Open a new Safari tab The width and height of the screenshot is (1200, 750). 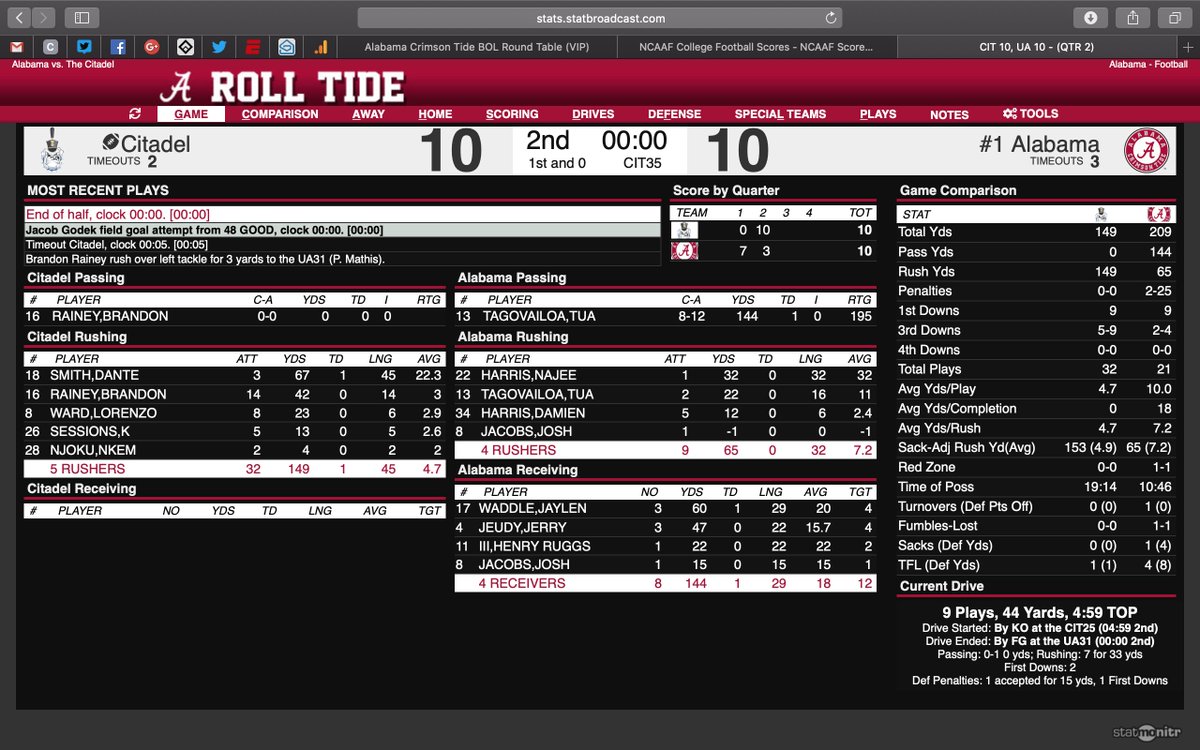(1186, 46)
